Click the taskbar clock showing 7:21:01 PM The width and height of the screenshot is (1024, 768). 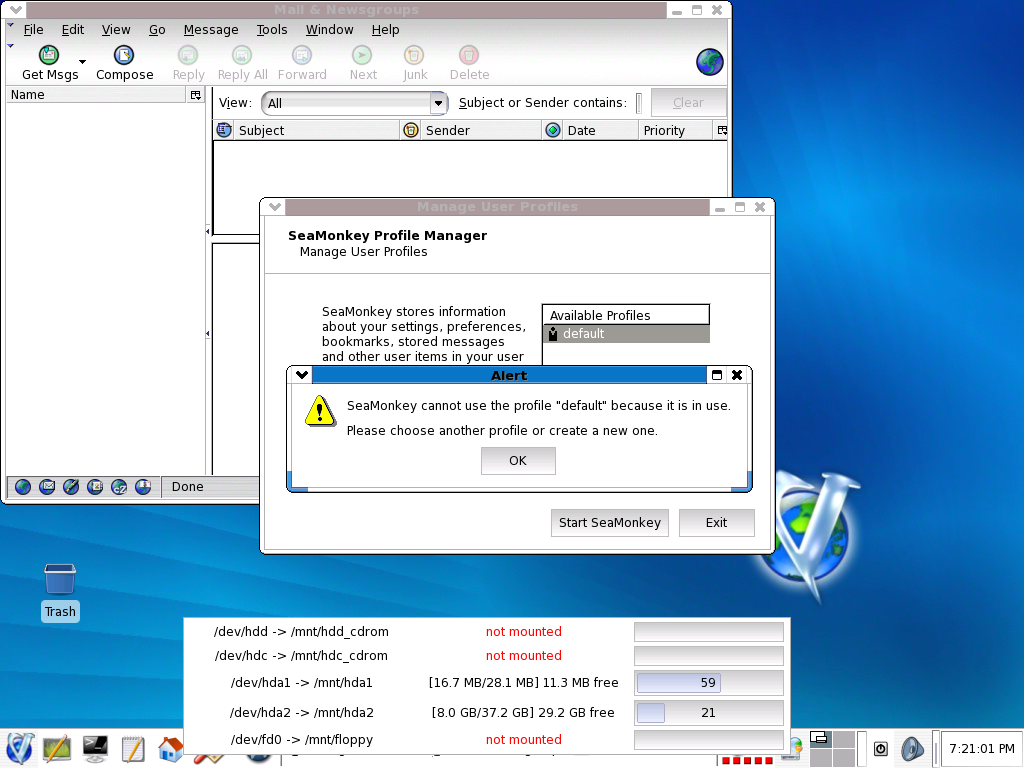click(x=981, y=748)
